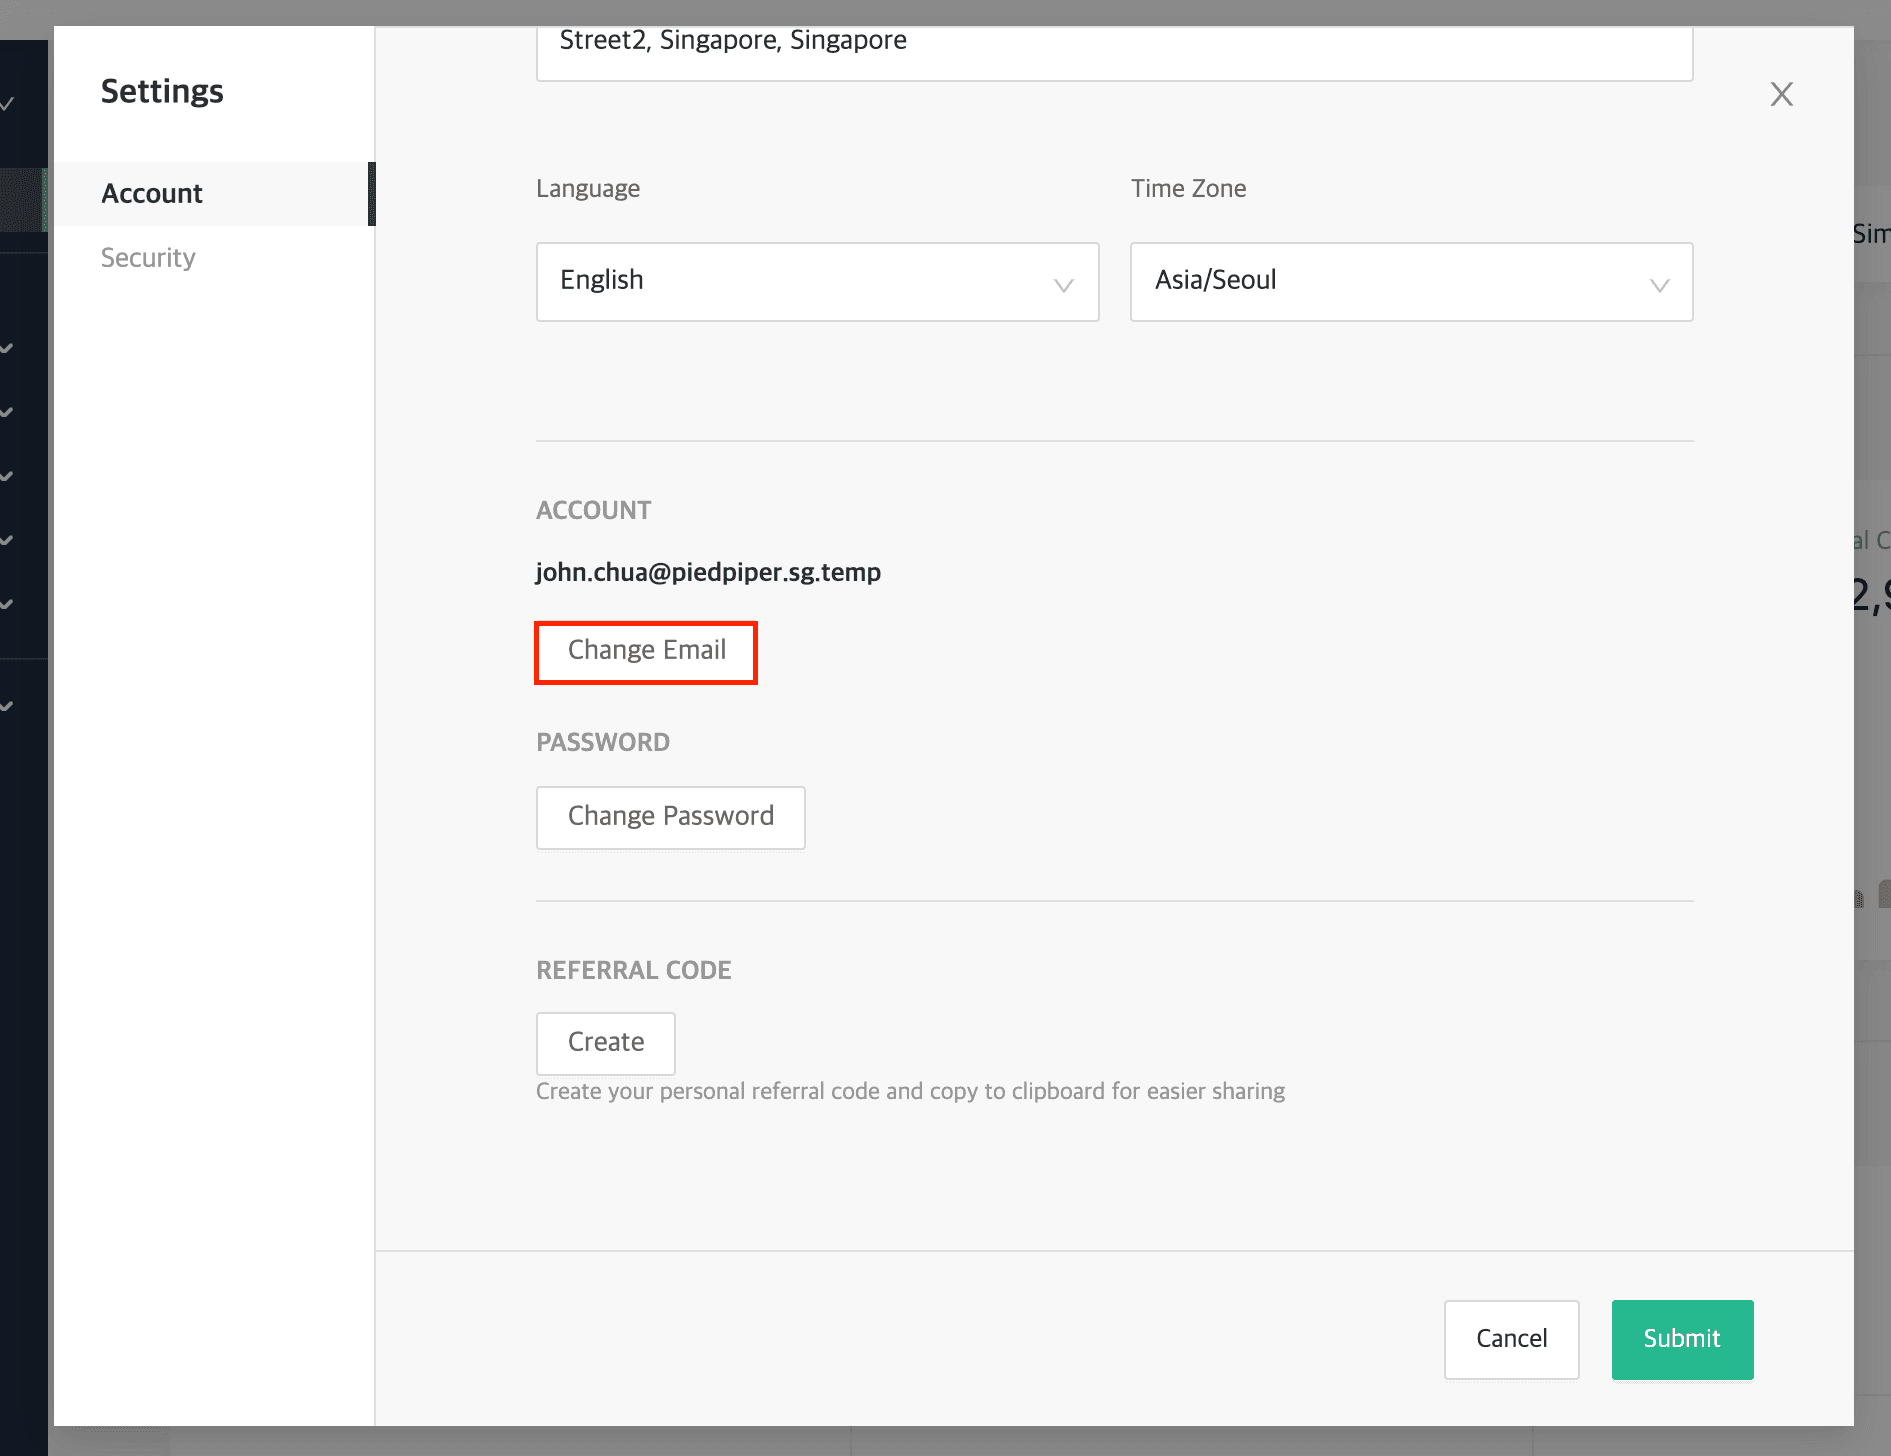Click the Settings heading area
The width and height of the screenshot is (1891, 1456).
pos(162,91)
